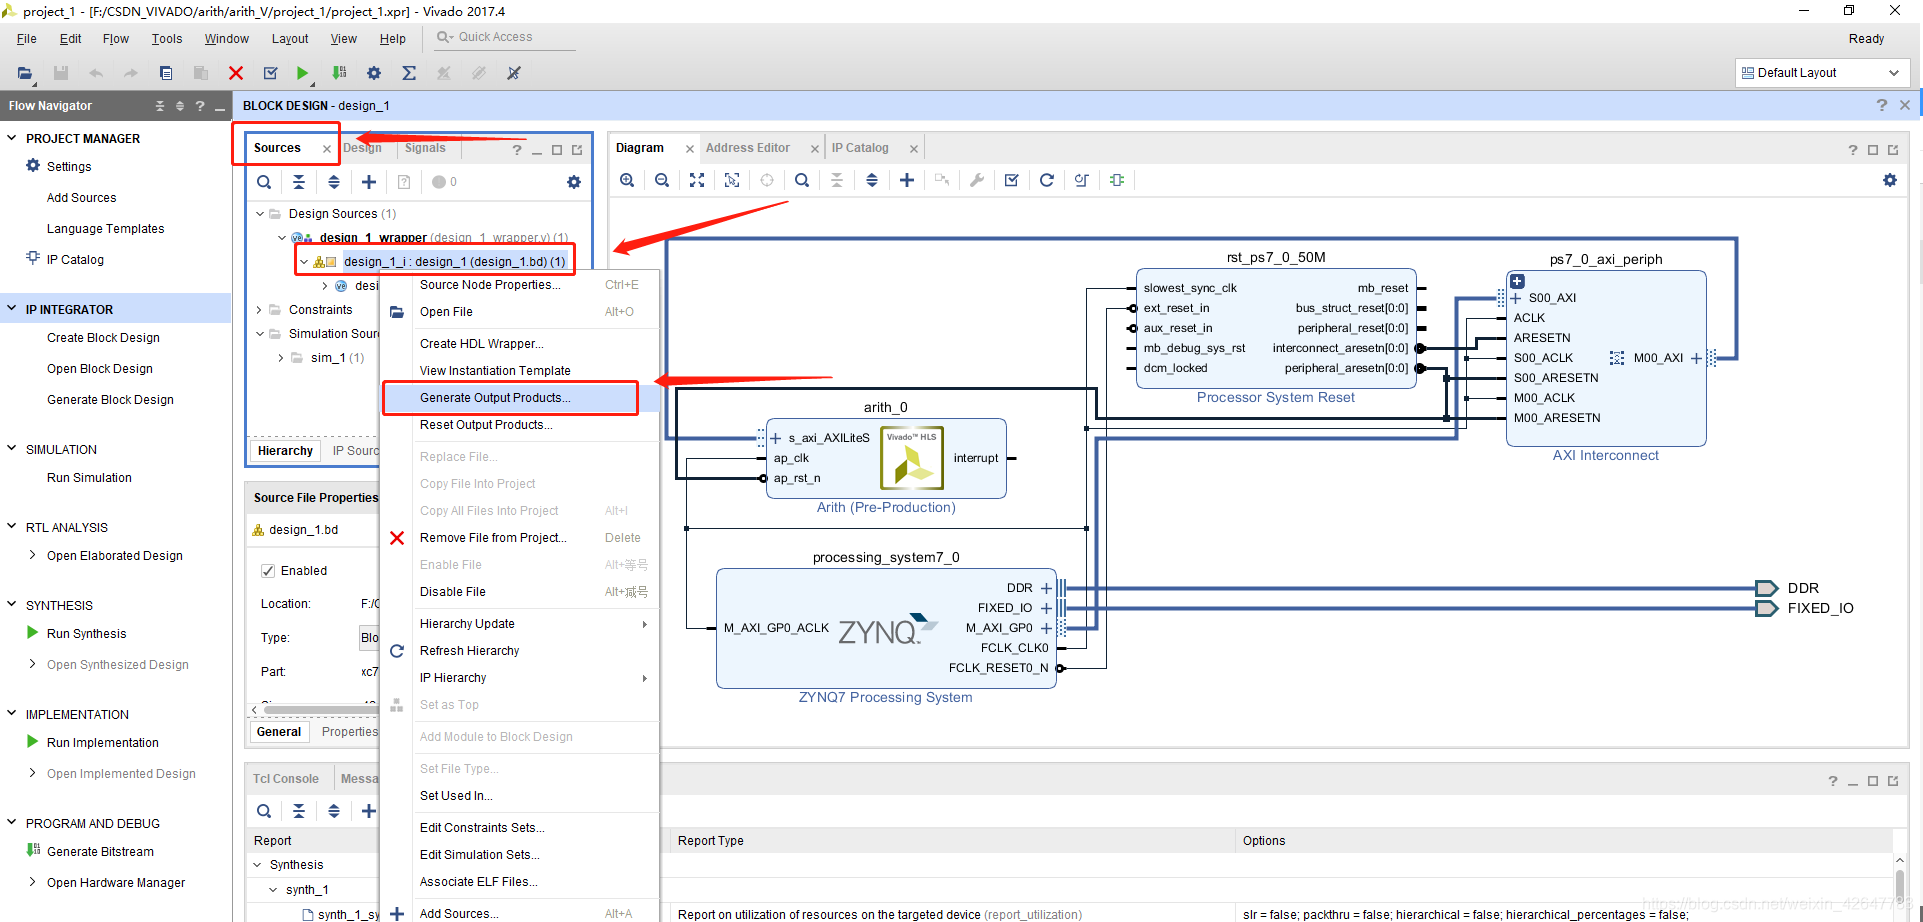Click the Diagram optimize routing icon
This screenshot has height=922, width=1923.
coord(1082,180)
